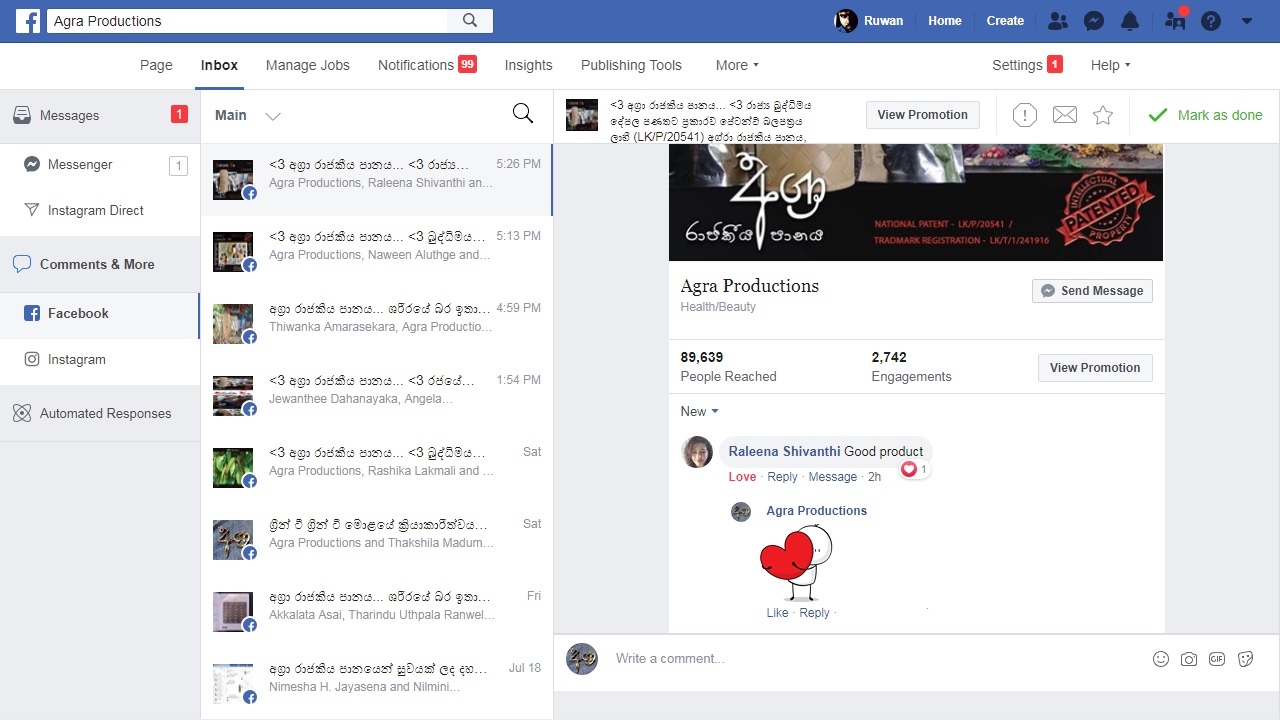1280x720 pixels.
Task: Click the love reaction count badge
Action: [x=914, y=469]
